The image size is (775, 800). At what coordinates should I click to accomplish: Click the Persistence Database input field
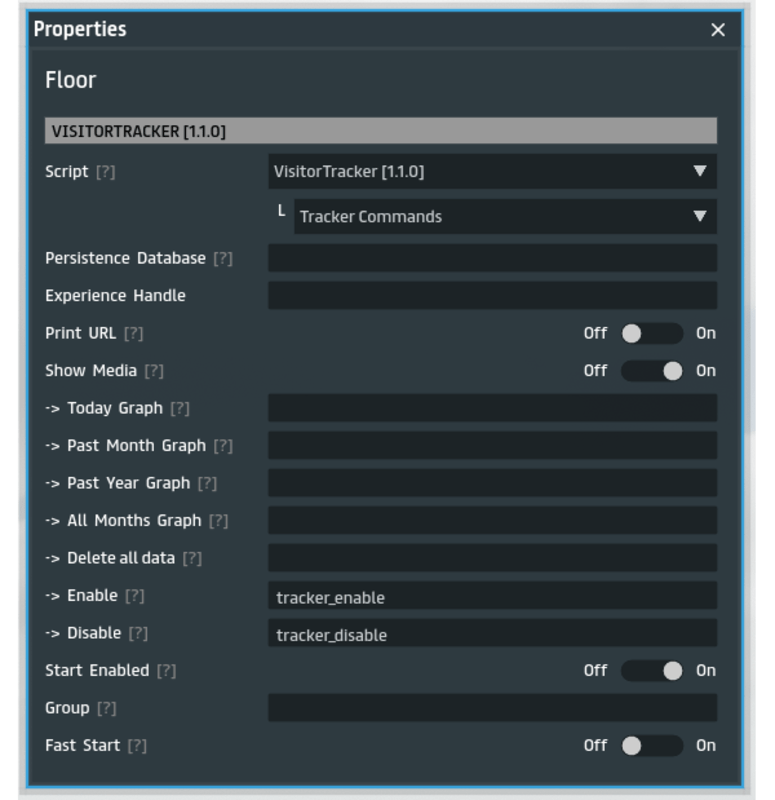(x=491, y=258)
